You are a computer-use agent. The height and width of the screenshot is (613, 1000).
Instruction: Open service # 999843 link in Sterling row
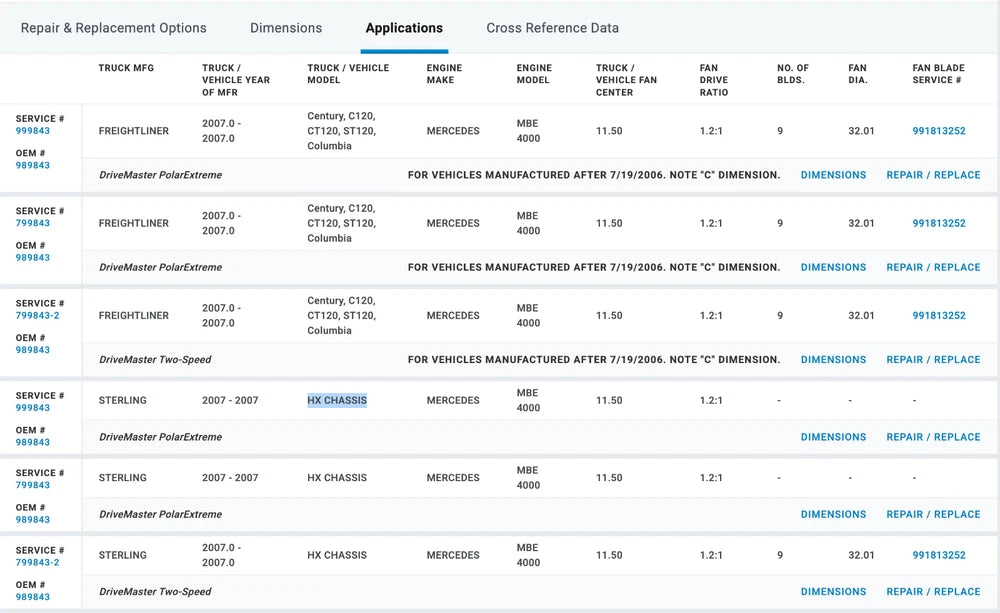tap(33, 408)
